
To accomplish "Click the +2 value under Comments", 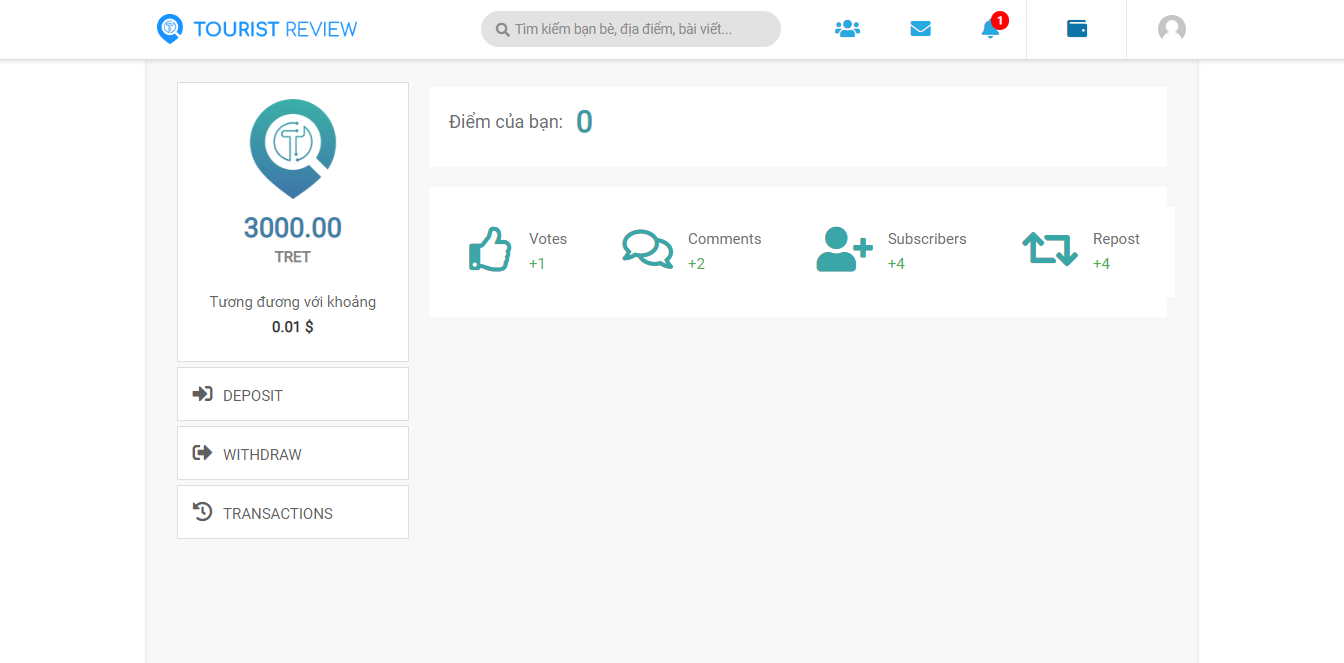I will click(696, 264).
